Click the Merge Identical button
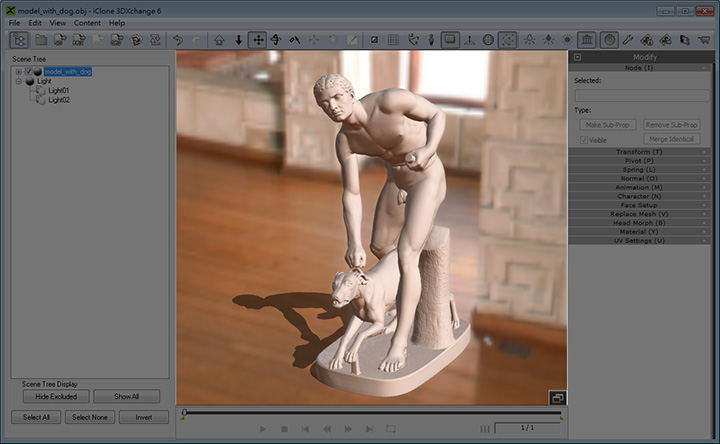Image resolution: width=720 pixels, height=444 pixels. coord(671,139)
